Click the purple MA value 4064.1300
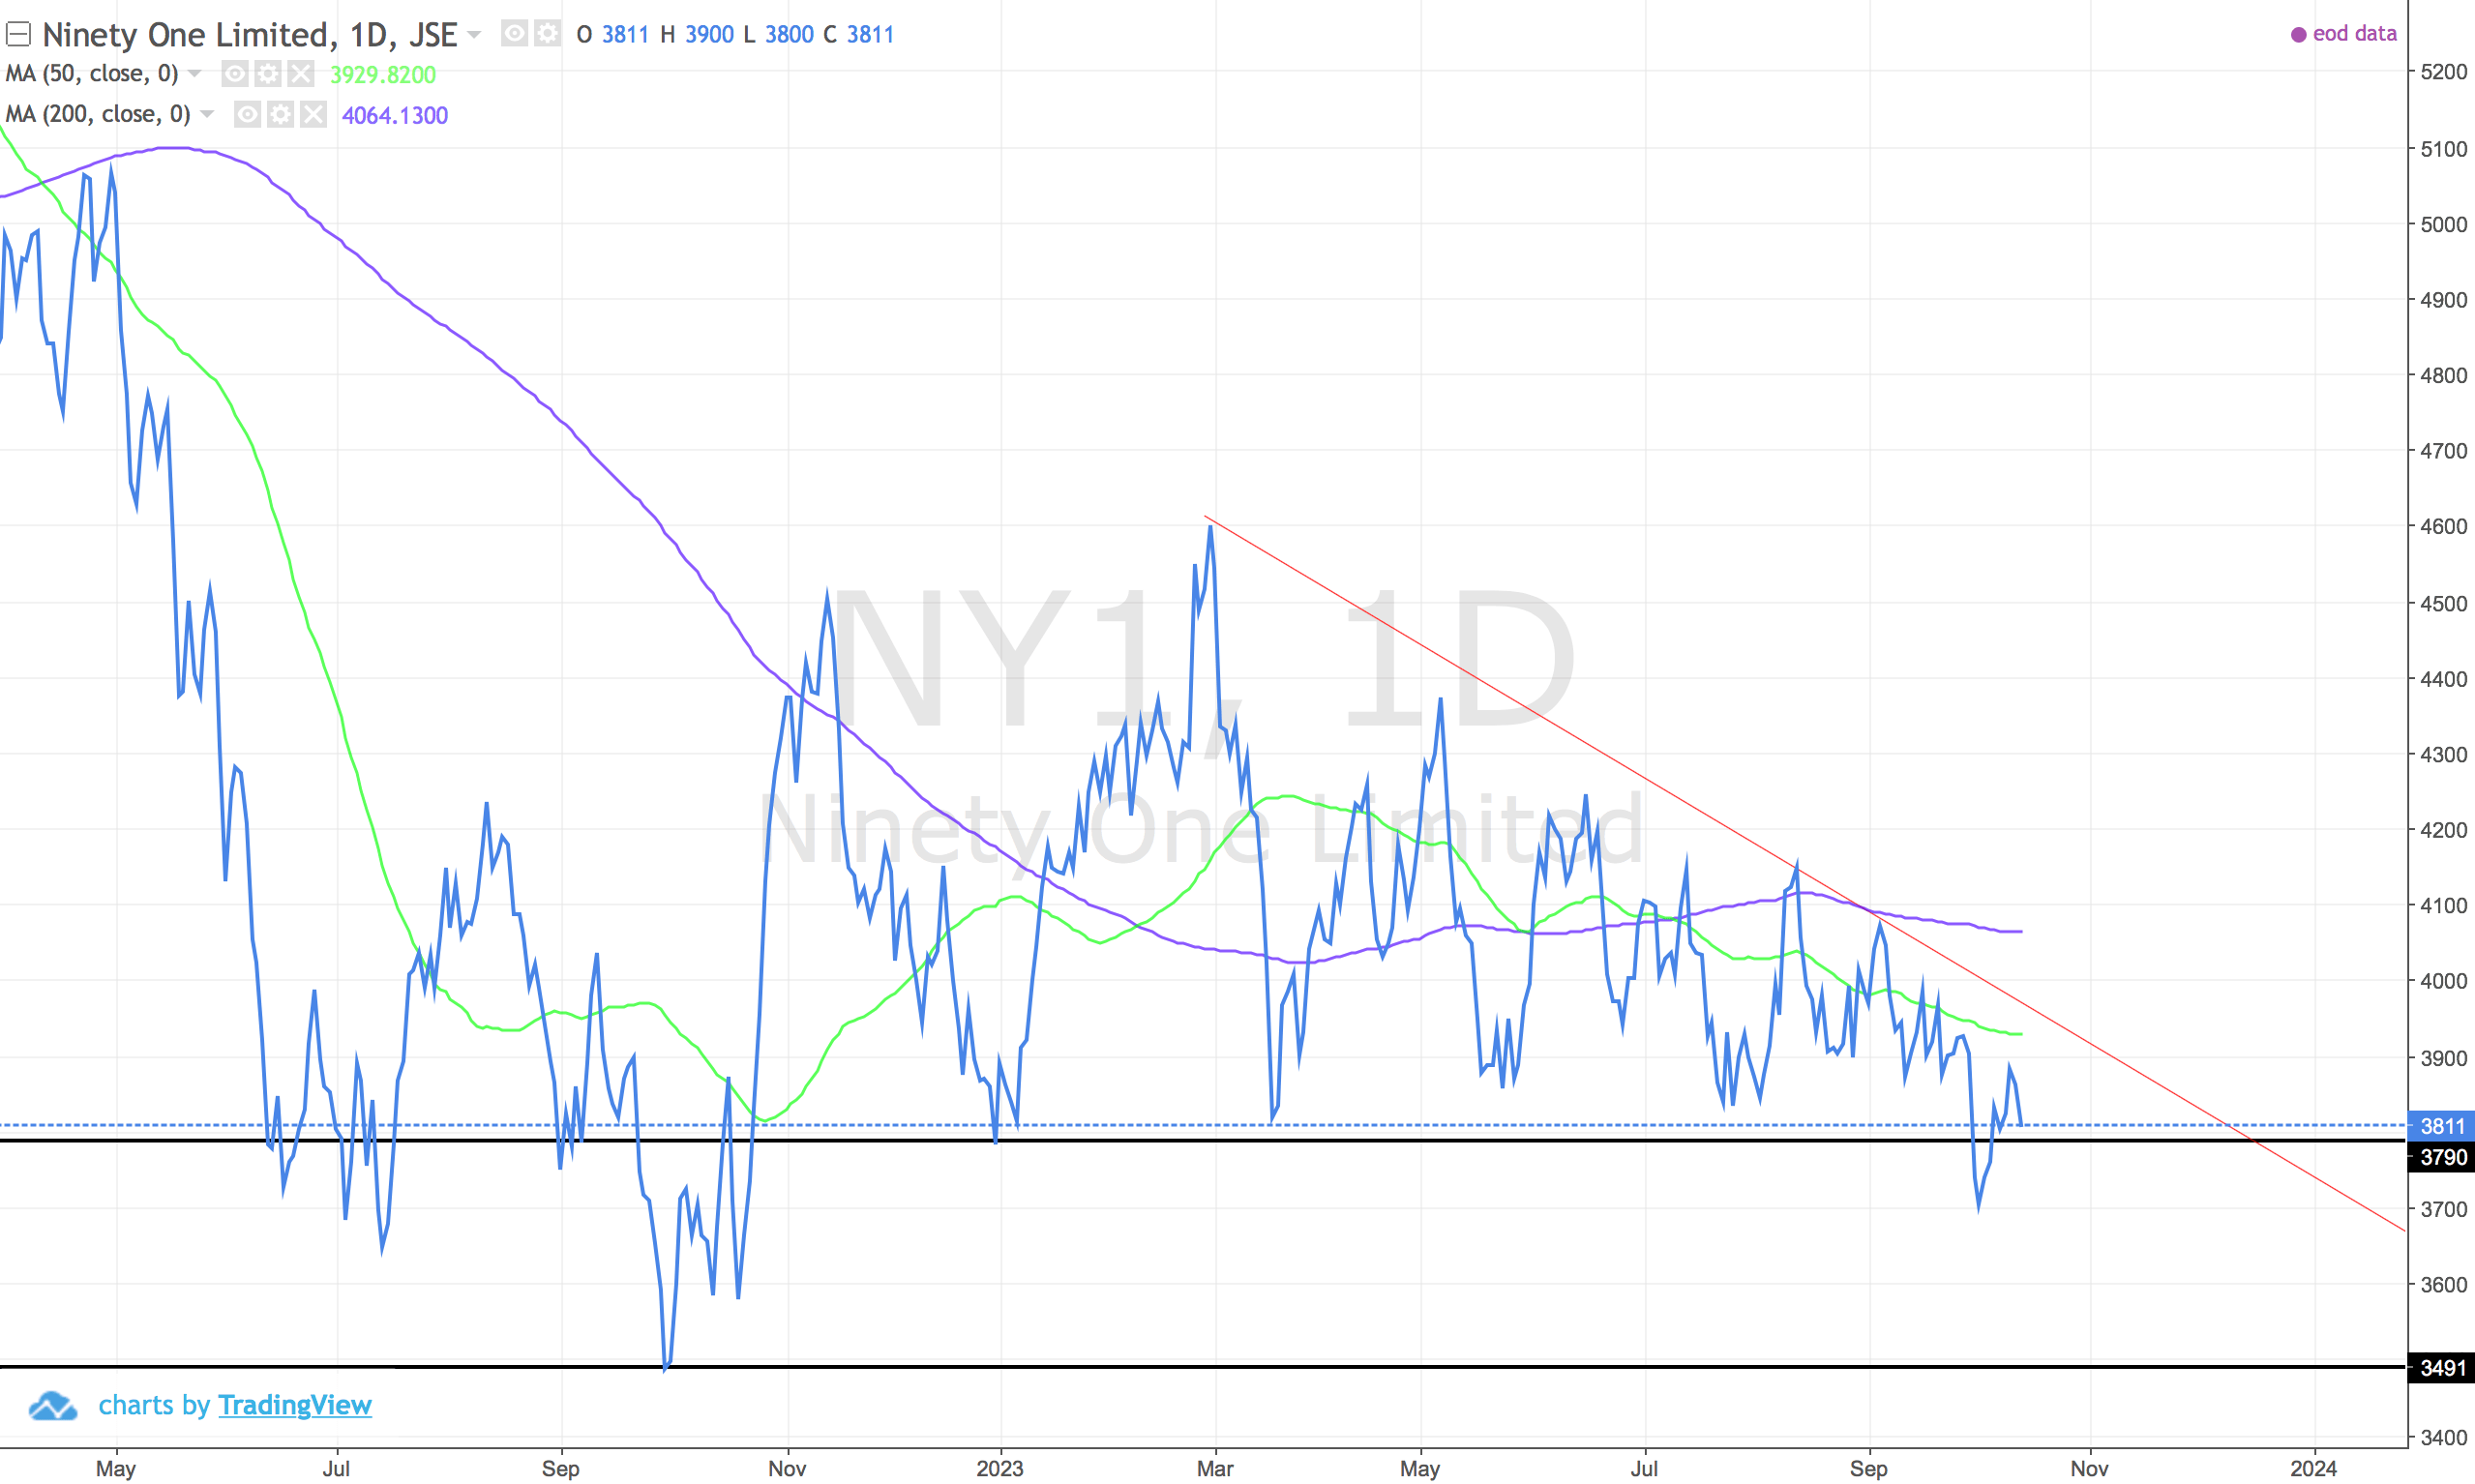Screen dimensions: 2475x1484 [395, 115]
